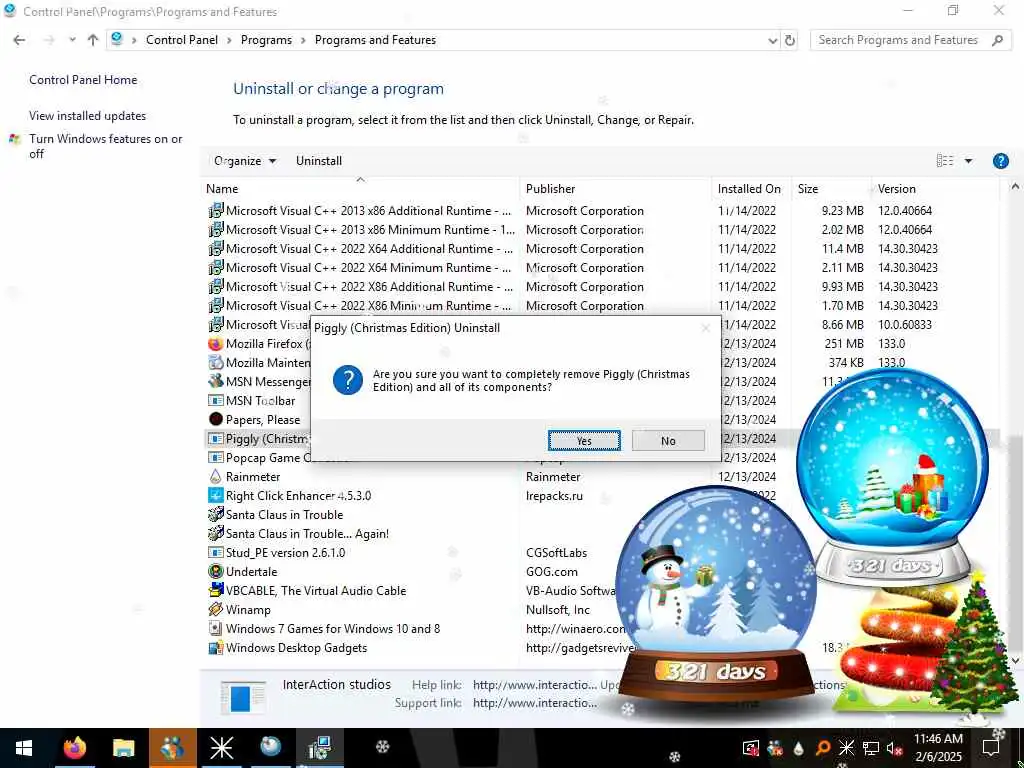Select the Rainmeter droplet icon in list
Screen dimensions: 1024x768
[x=216, y=477]
